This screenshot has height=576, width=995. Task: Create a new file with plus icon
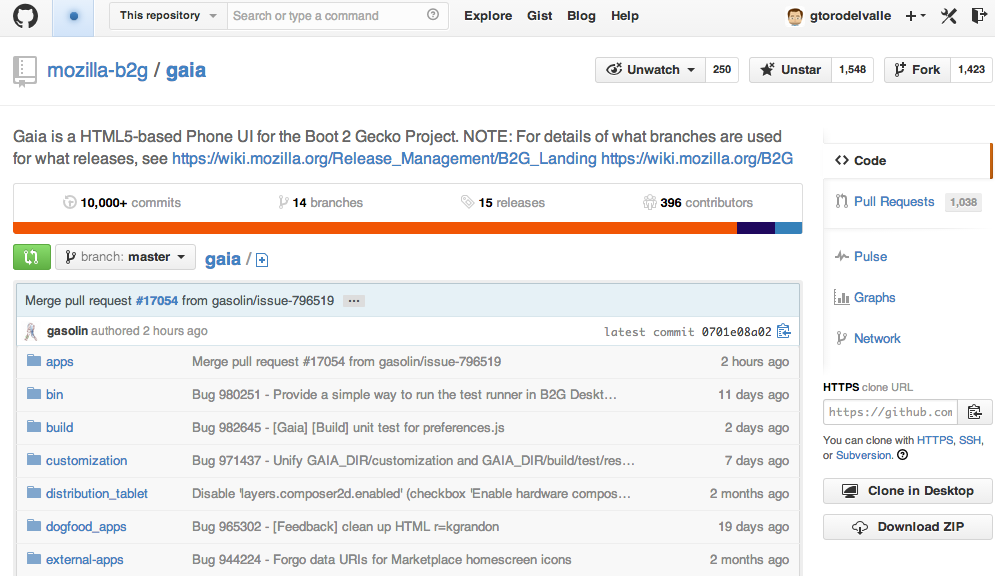pyautogui.click(x=262, y=260)
